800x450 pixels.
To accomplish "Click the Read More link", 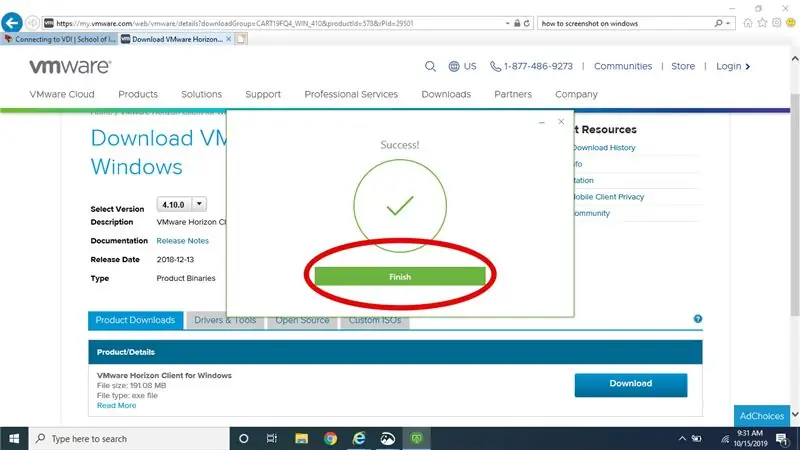I will pyautogui.click(x=116, y=405).
